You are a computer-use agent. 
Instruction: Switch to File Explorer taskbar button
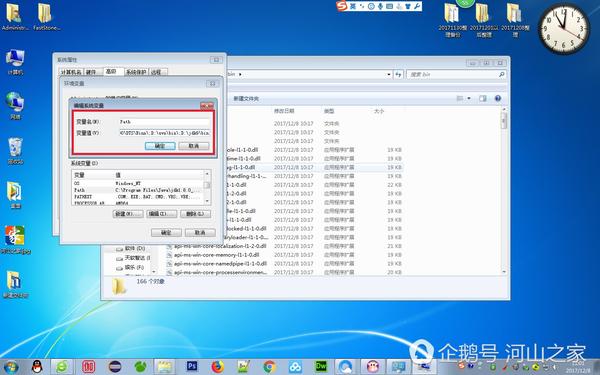click(165, 367)
